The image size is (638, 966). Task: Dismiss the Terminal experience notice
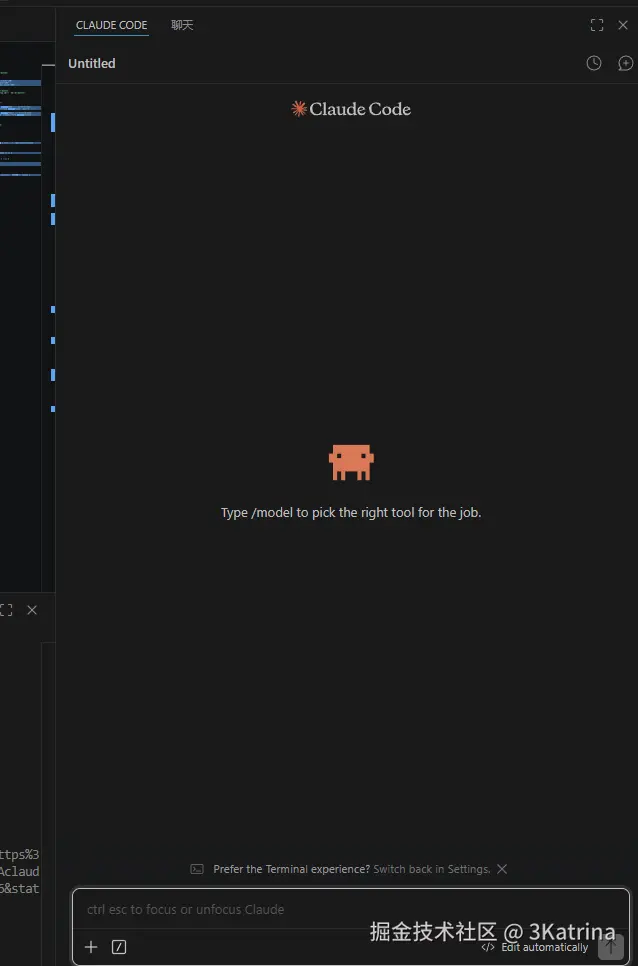pos(502,869)
